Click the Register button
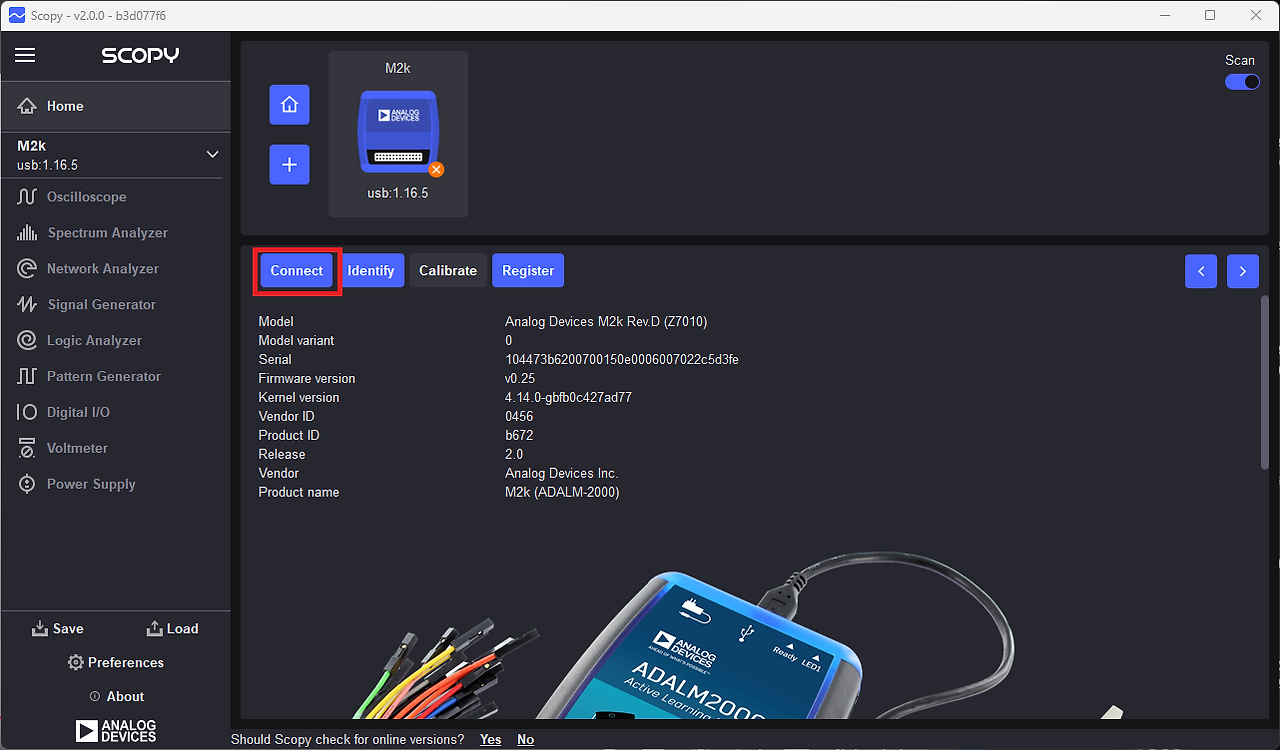This screenshot has width=1280, height=750. click(528, 271)
